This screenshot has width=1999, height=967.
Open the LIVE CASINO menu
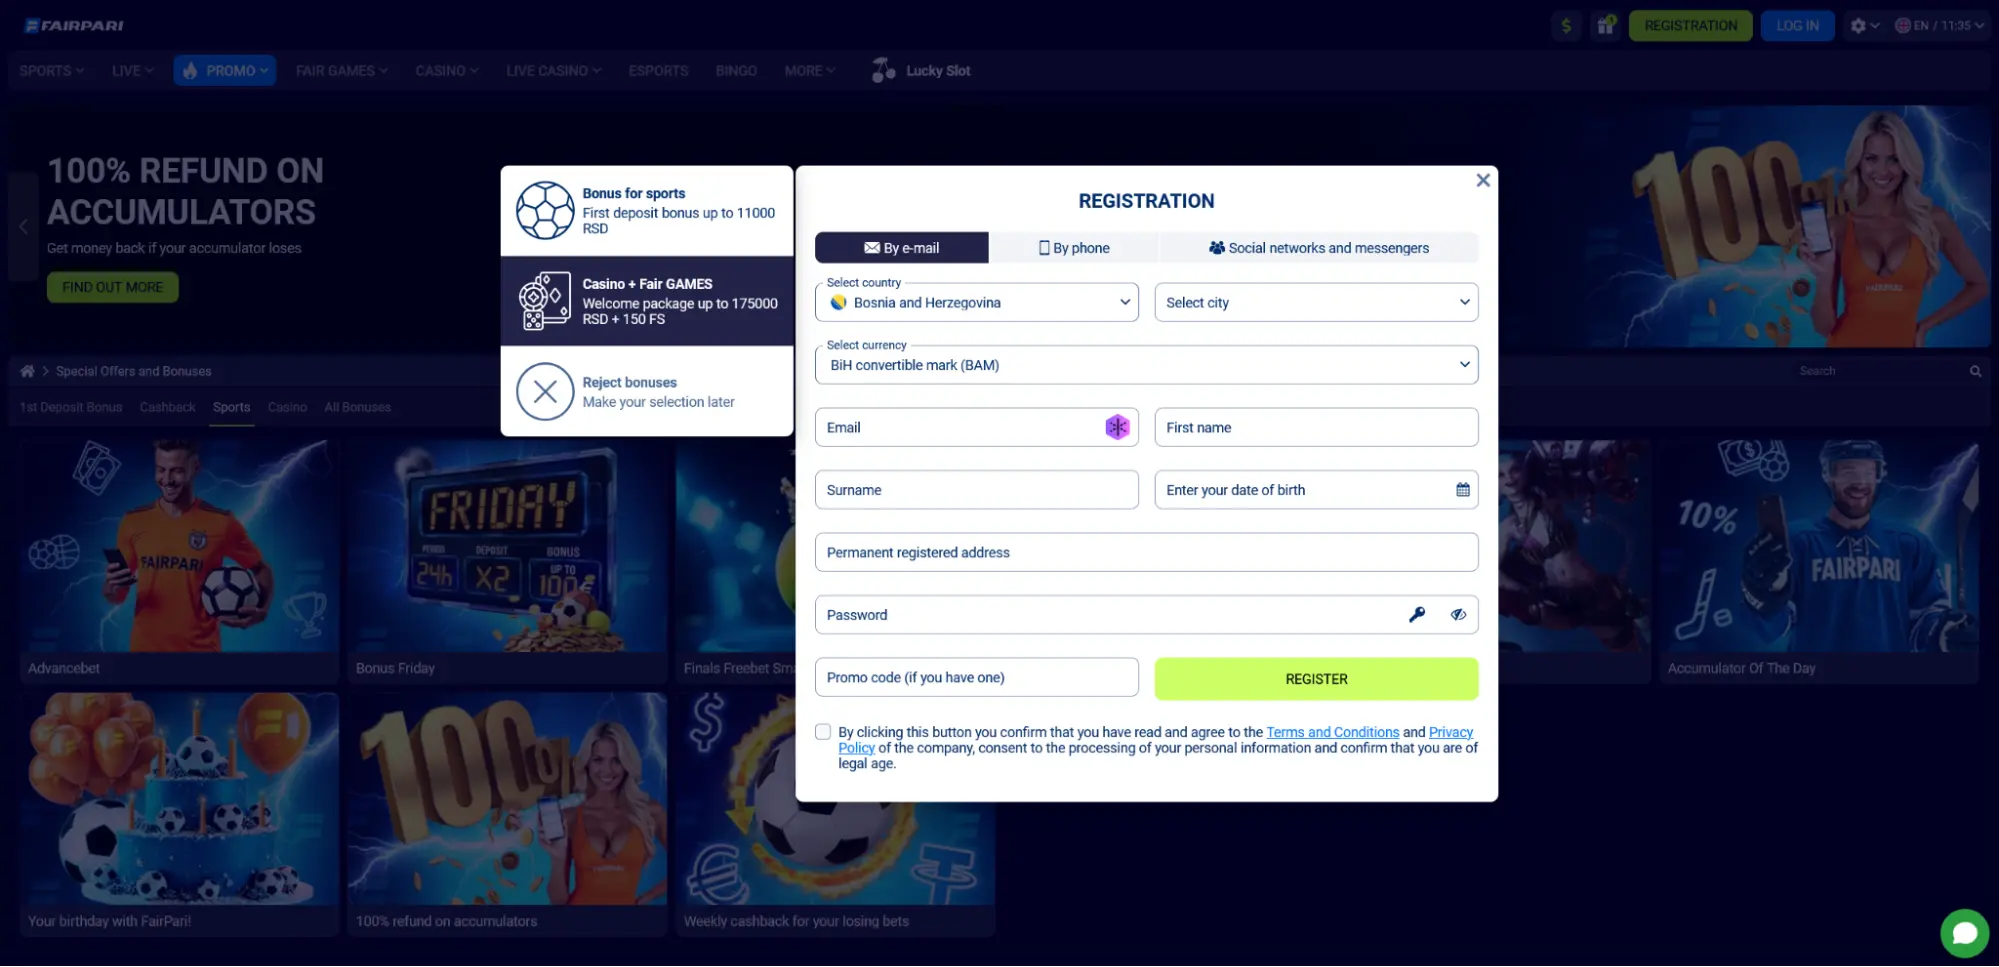click(x=553, y=71)
